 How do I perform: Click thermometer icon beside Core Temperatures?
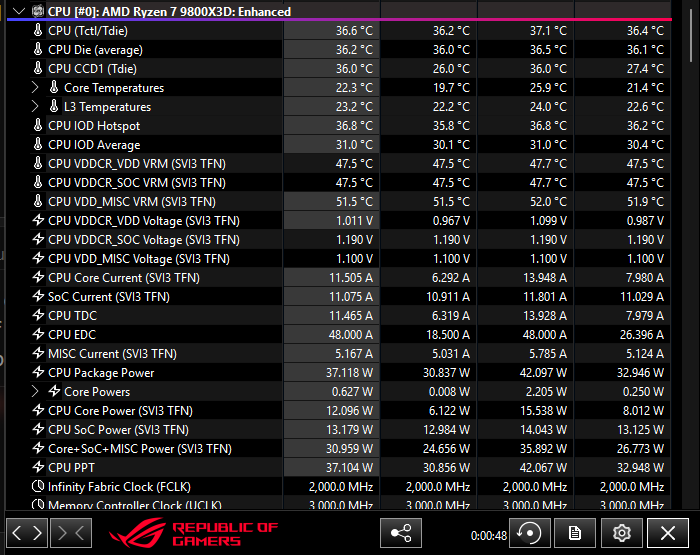[x=54, y=88]
